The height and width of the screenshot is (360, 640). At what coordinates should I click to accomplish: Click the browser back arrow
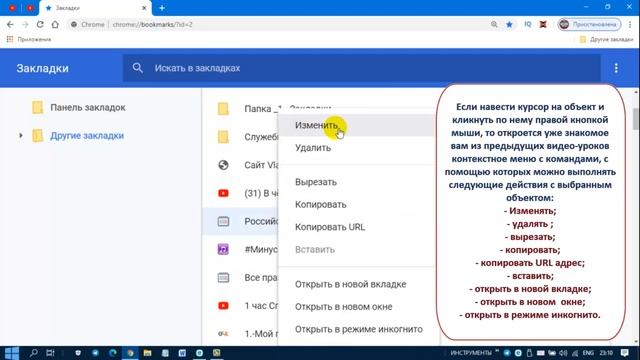click(10, 24)
